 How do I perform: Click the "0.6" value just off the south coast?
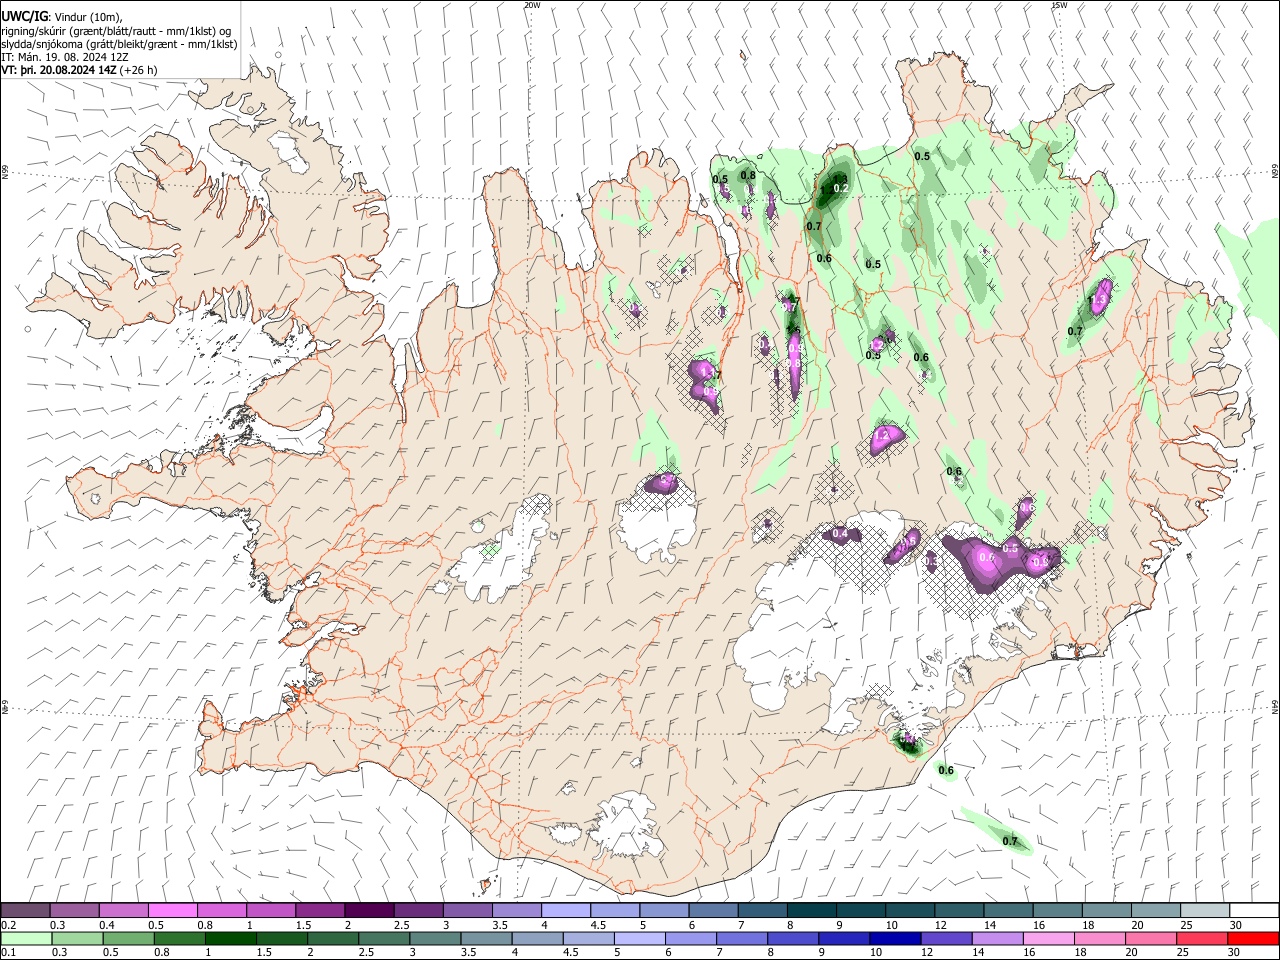point(946,771)
